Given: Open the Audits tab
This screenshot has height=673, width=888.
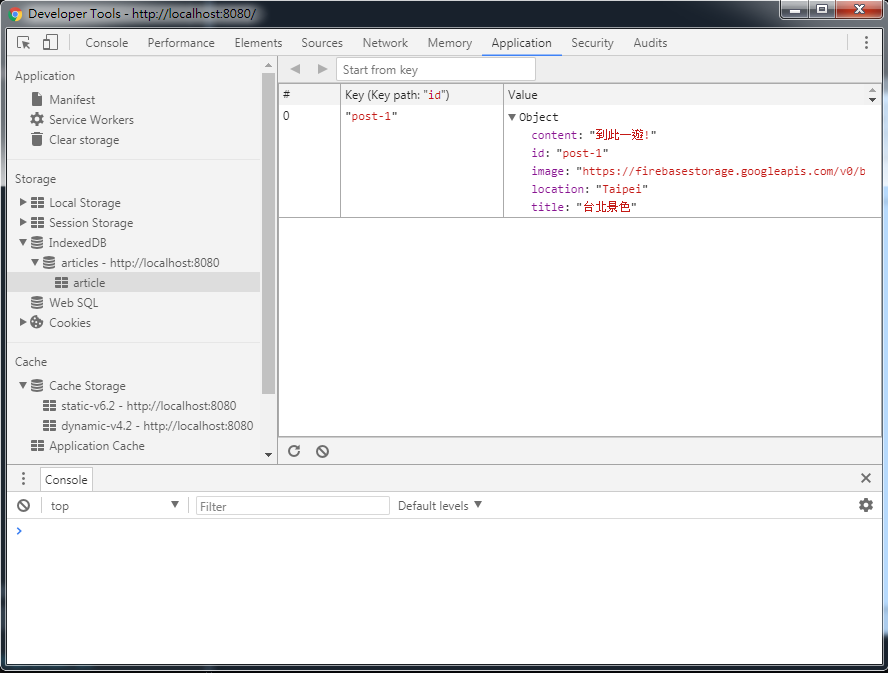Looking at the screenshot, I should point(650,42).
